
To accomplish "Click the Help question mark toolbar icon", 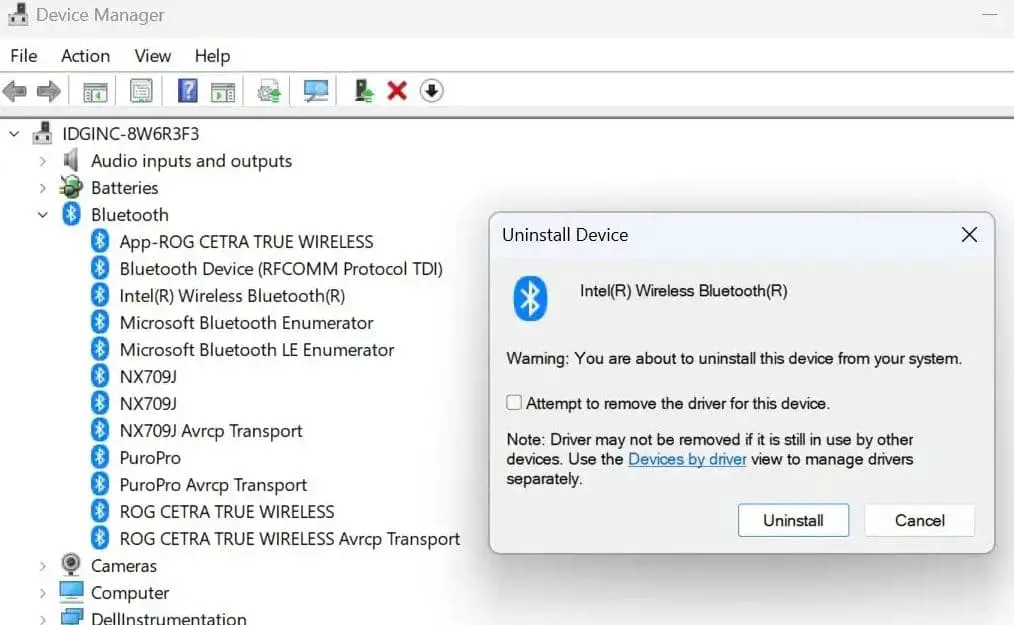I will [x=187, y=92].
